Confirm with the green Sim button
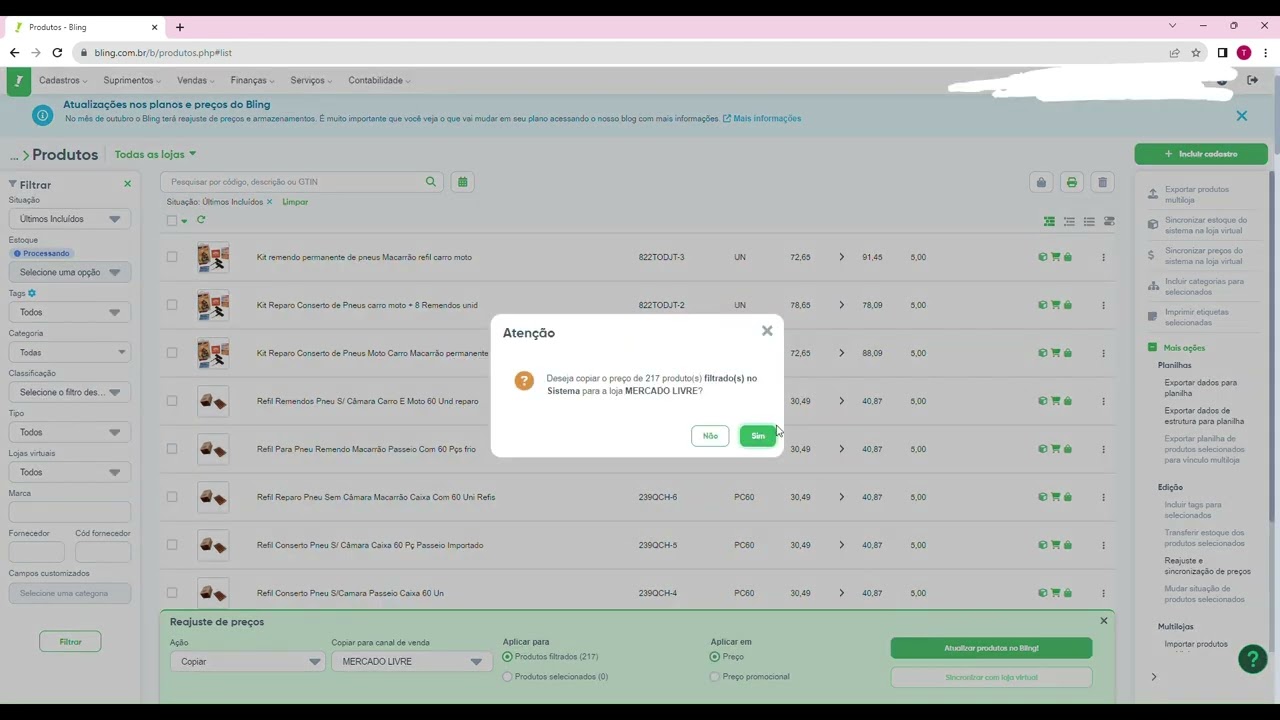 (x=758, y=436)
